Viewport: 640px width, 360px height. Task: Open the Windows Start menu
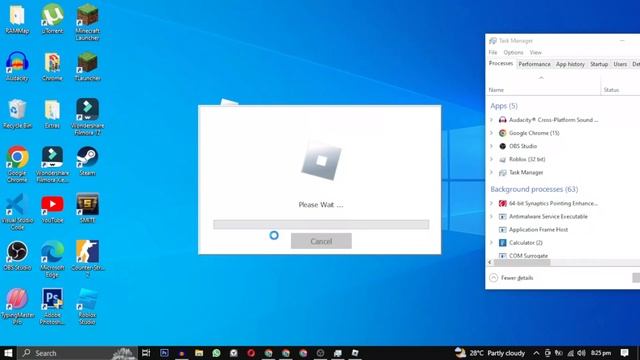coord(8,353)
